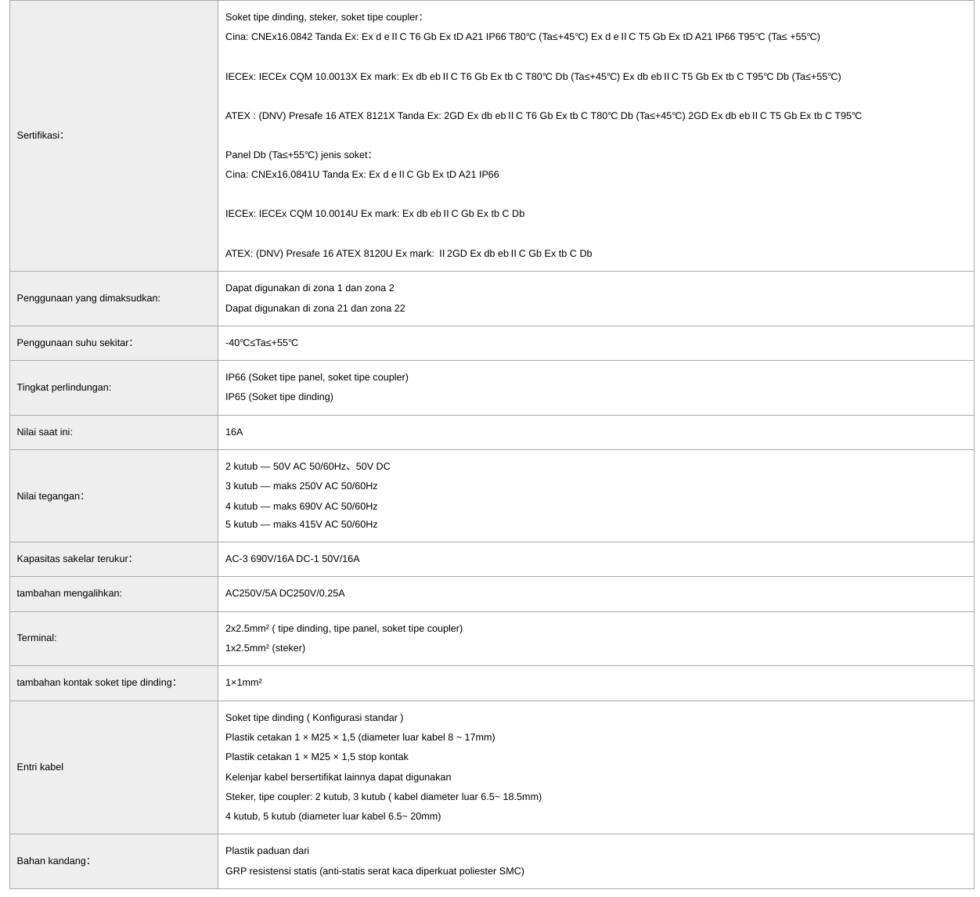980x897 pixels.
Task: Click the Cina CNEx16.0841U marking line
Action: pyautogui.click(x=362, y=174)
